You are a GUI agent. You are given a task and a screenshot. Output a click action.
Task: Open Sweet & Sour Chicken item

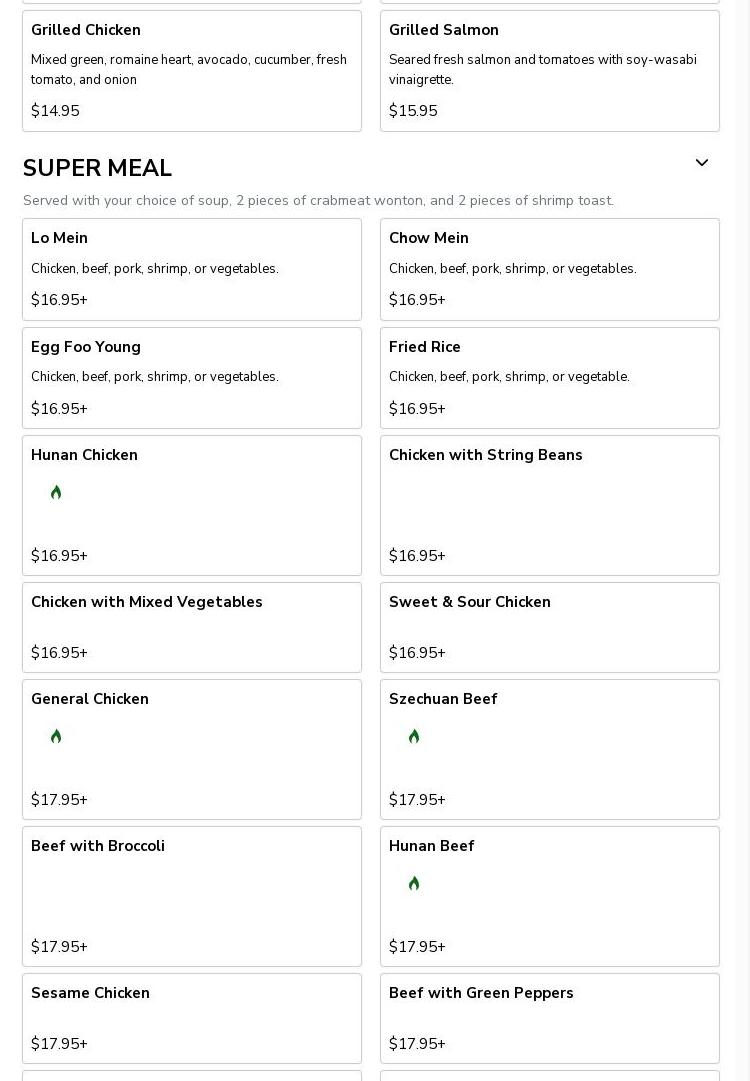[x=549, y=627]
